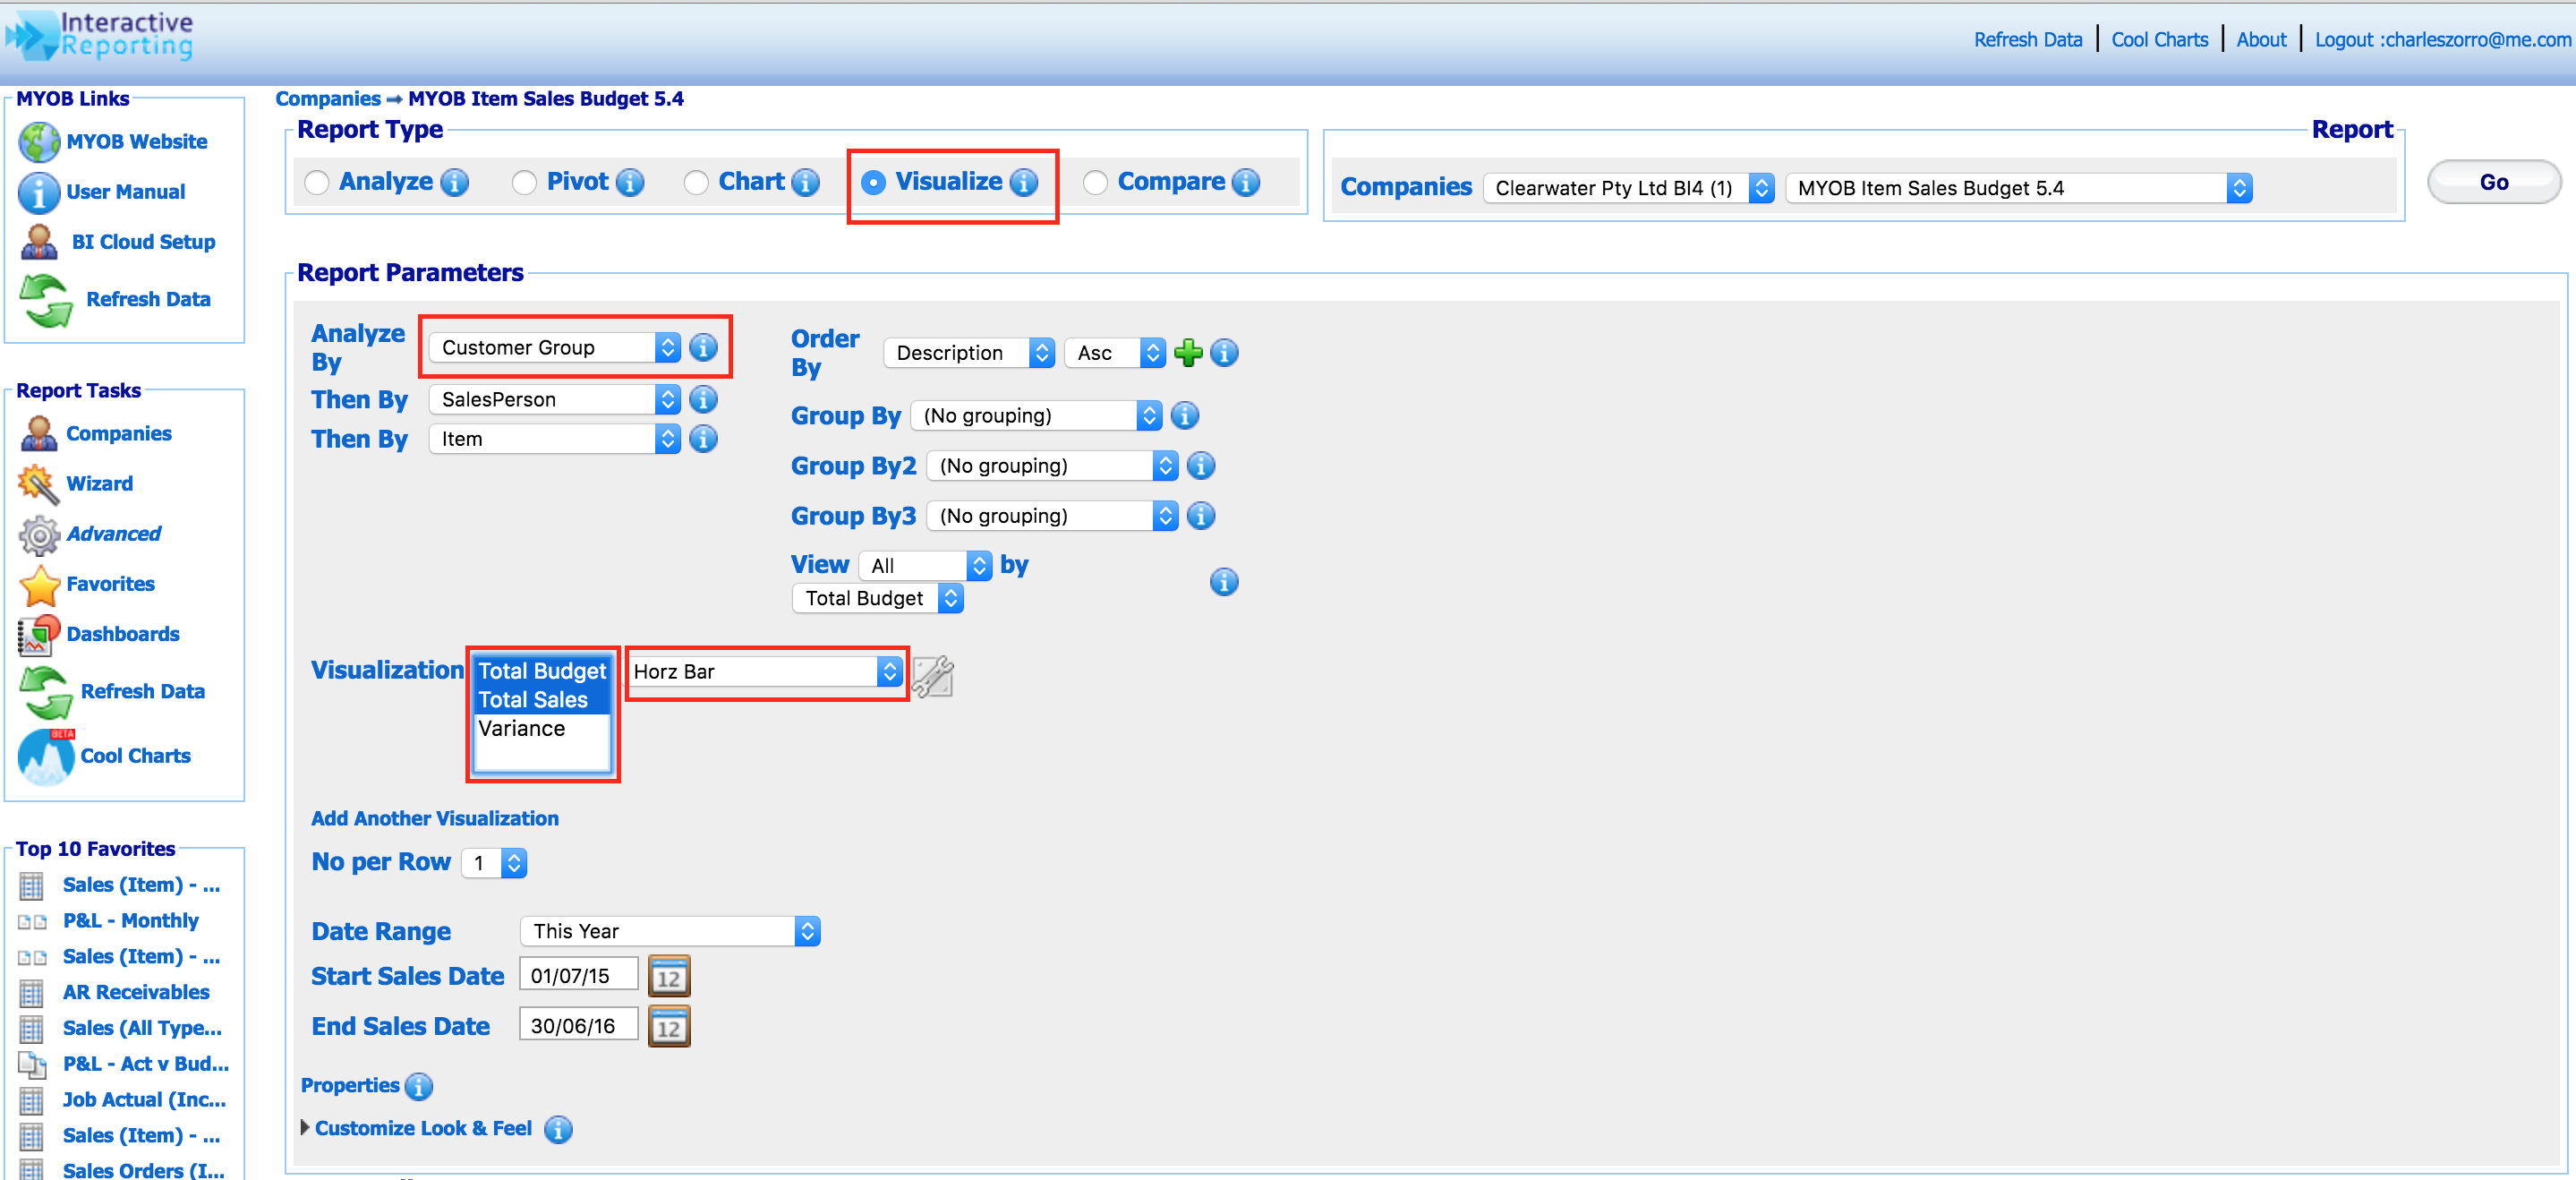
Task: Open the MYOB Item Sales Budget report dropdown
Action: pyautogui.click(x=2019, y=188)
